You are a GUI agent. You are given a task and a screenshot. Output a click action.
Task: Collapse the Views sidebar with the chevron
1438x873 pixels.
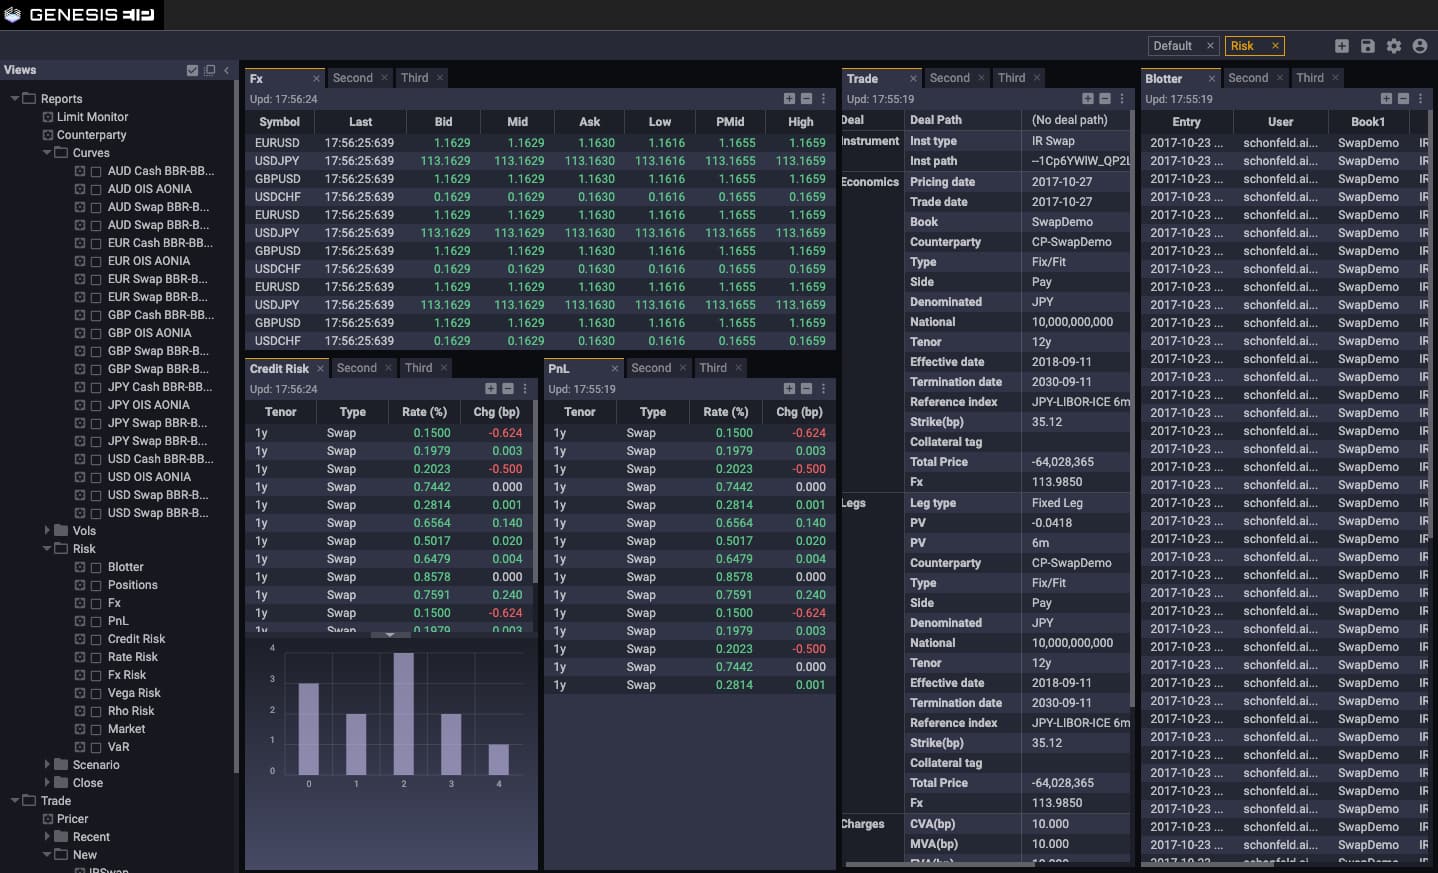[227, 70]
